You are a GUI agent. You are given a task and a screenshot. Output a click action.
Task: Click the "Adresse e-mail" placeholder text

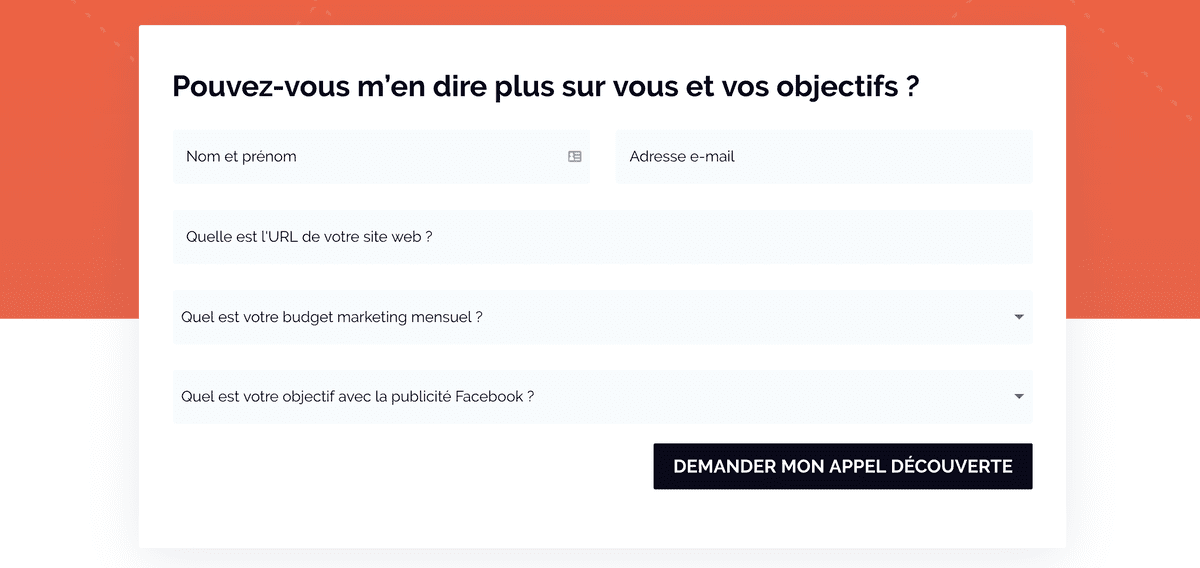(682, 157)
